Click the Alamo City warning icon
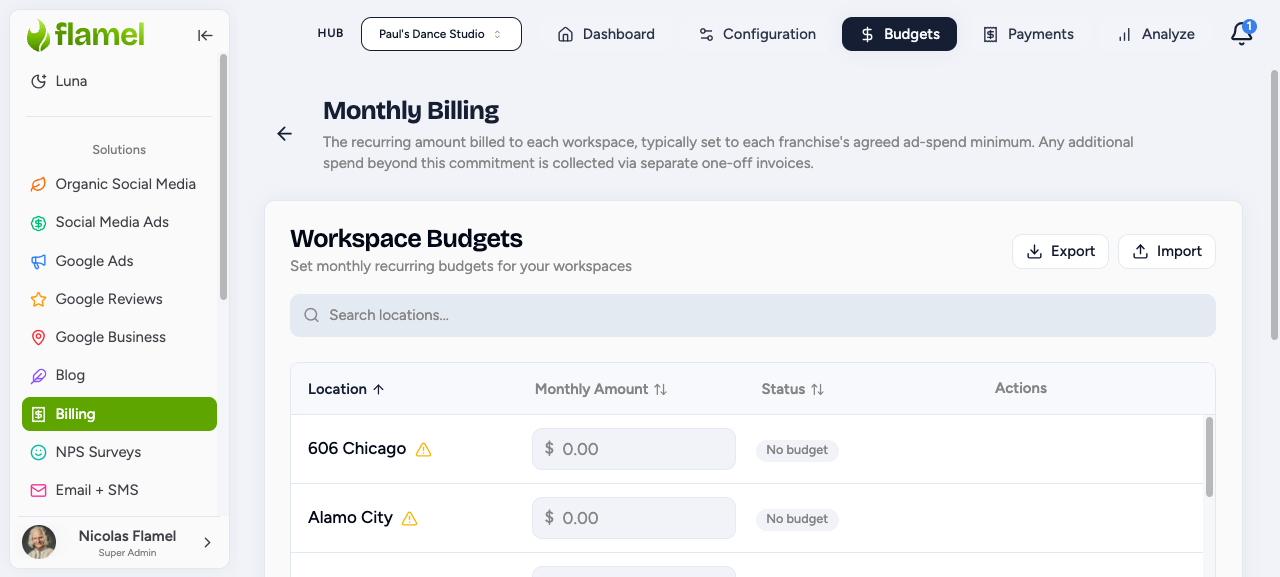Viewport: 1280px width, 577px height. tap(409, 519)
